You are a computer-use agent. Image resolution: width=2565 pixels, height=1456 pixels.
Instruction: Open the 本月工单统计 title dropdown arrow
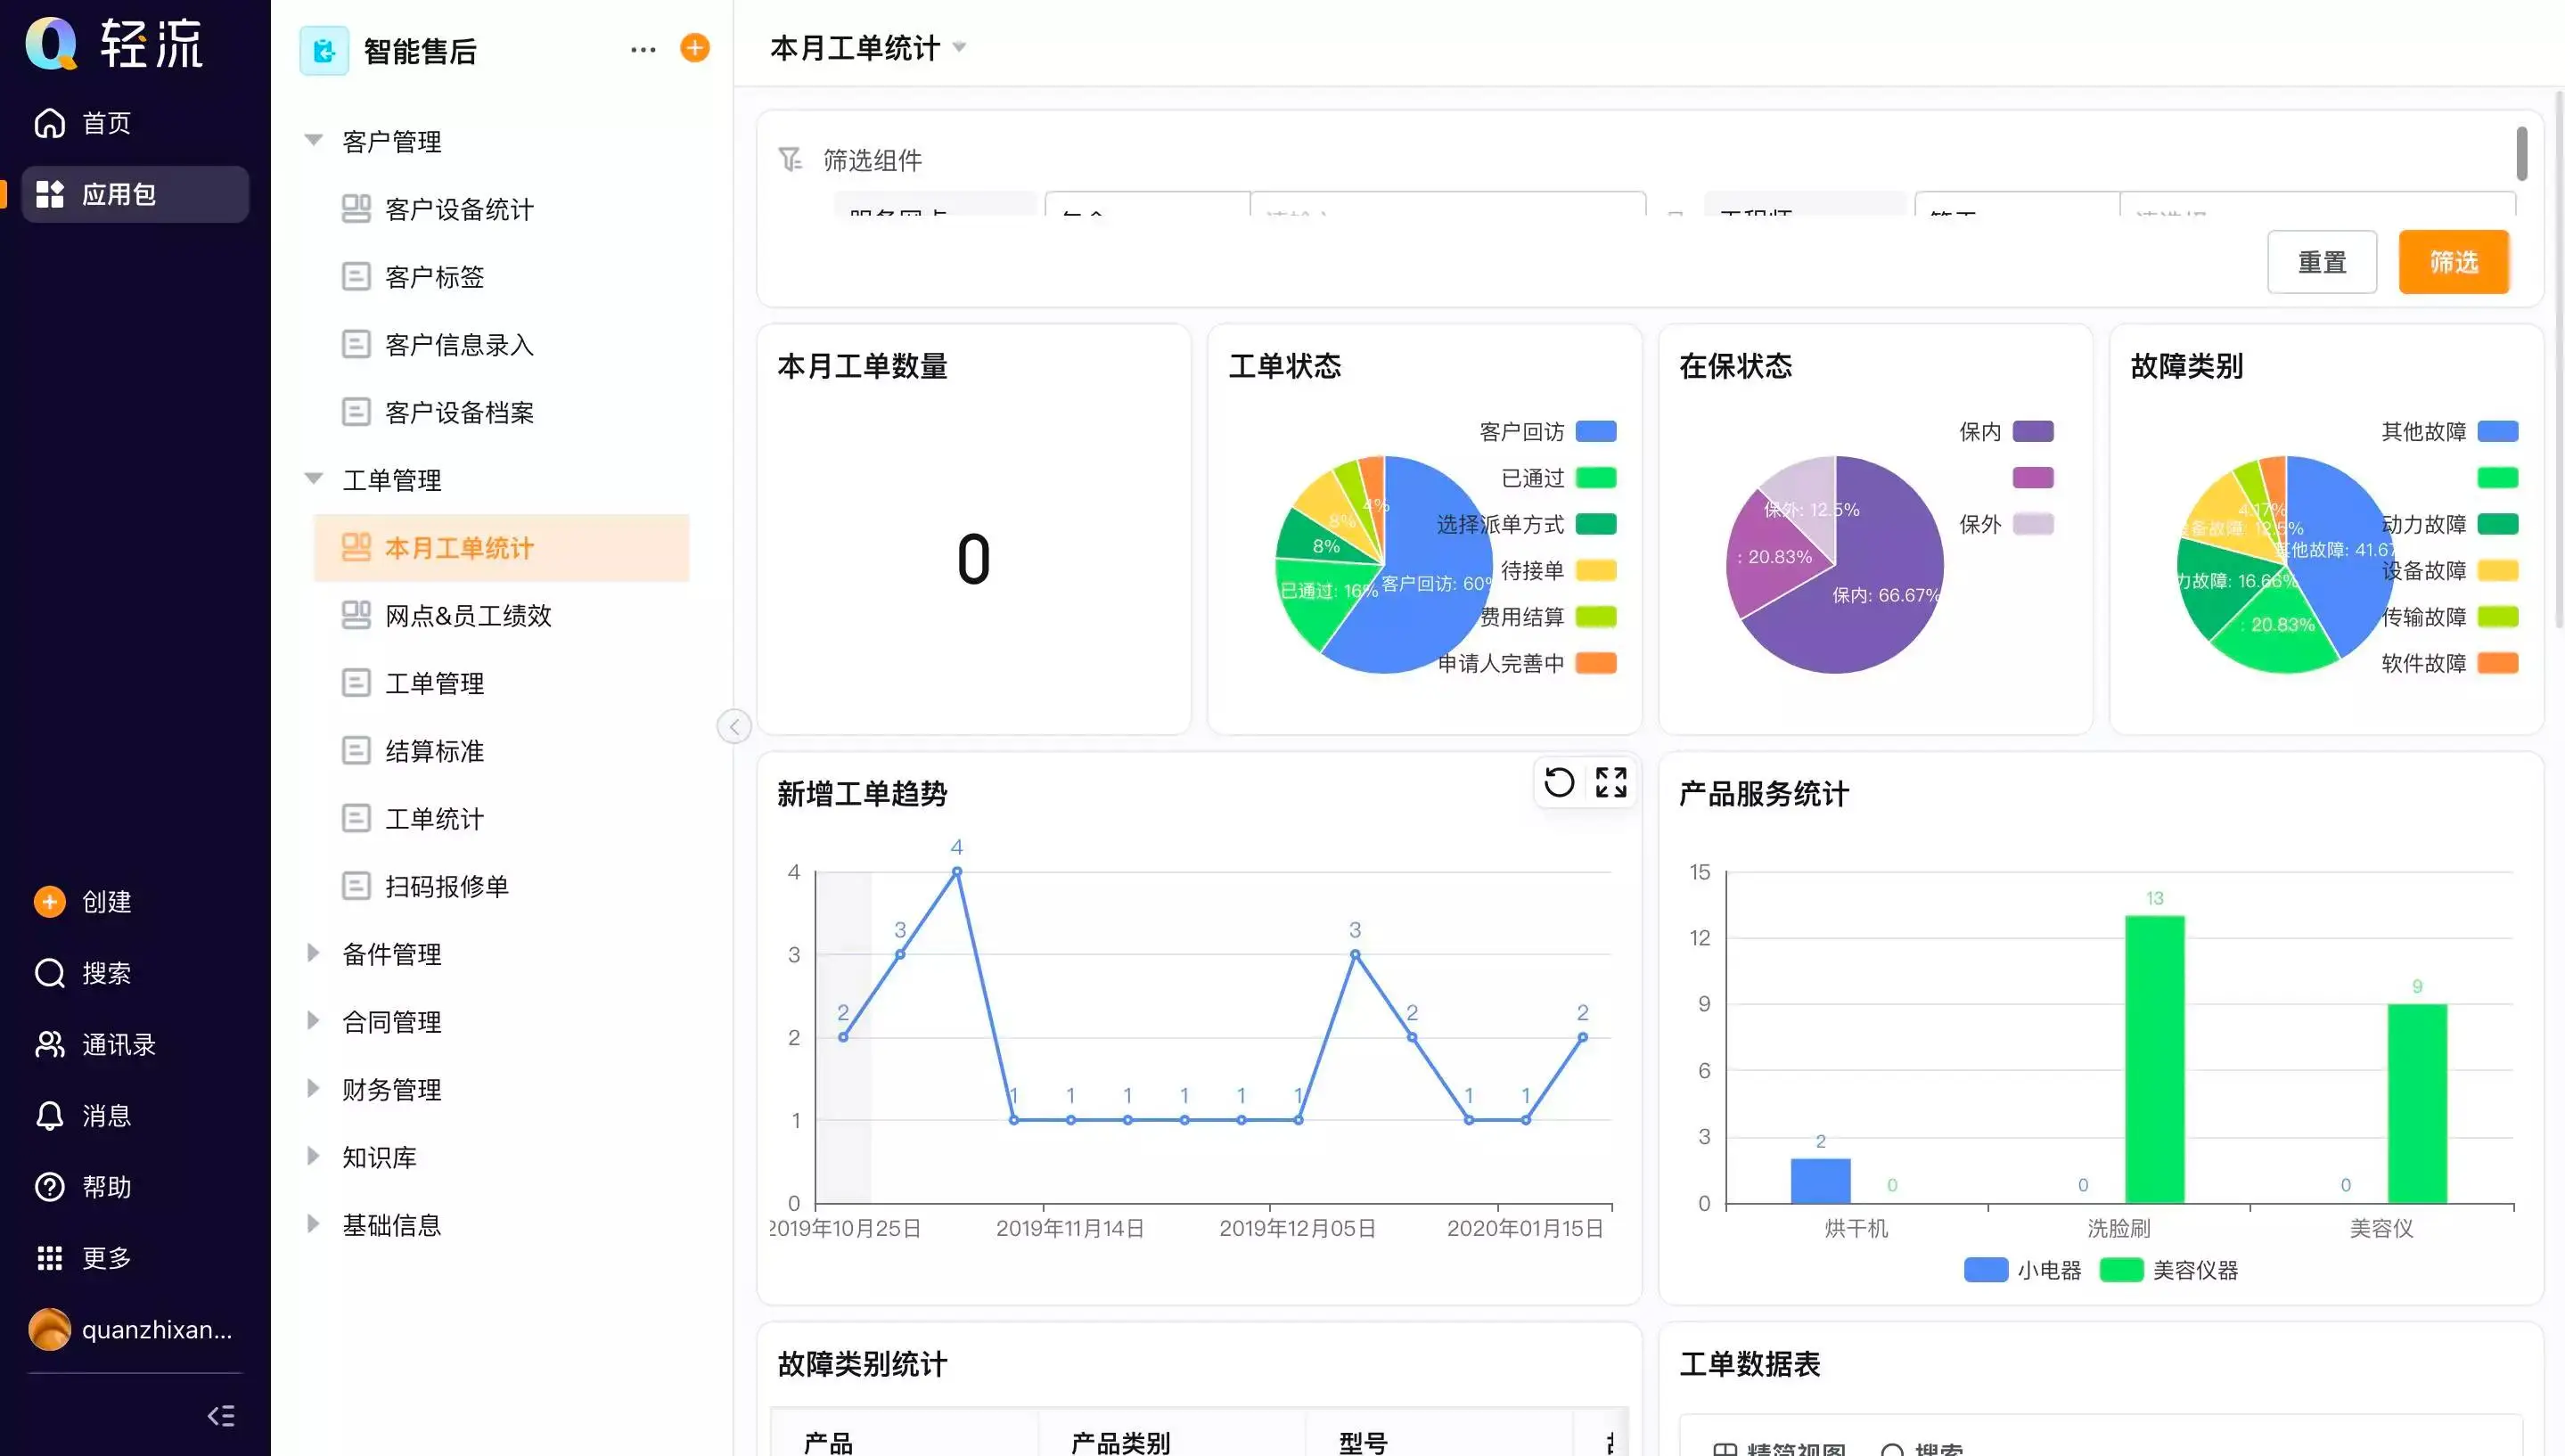point(960,47)
